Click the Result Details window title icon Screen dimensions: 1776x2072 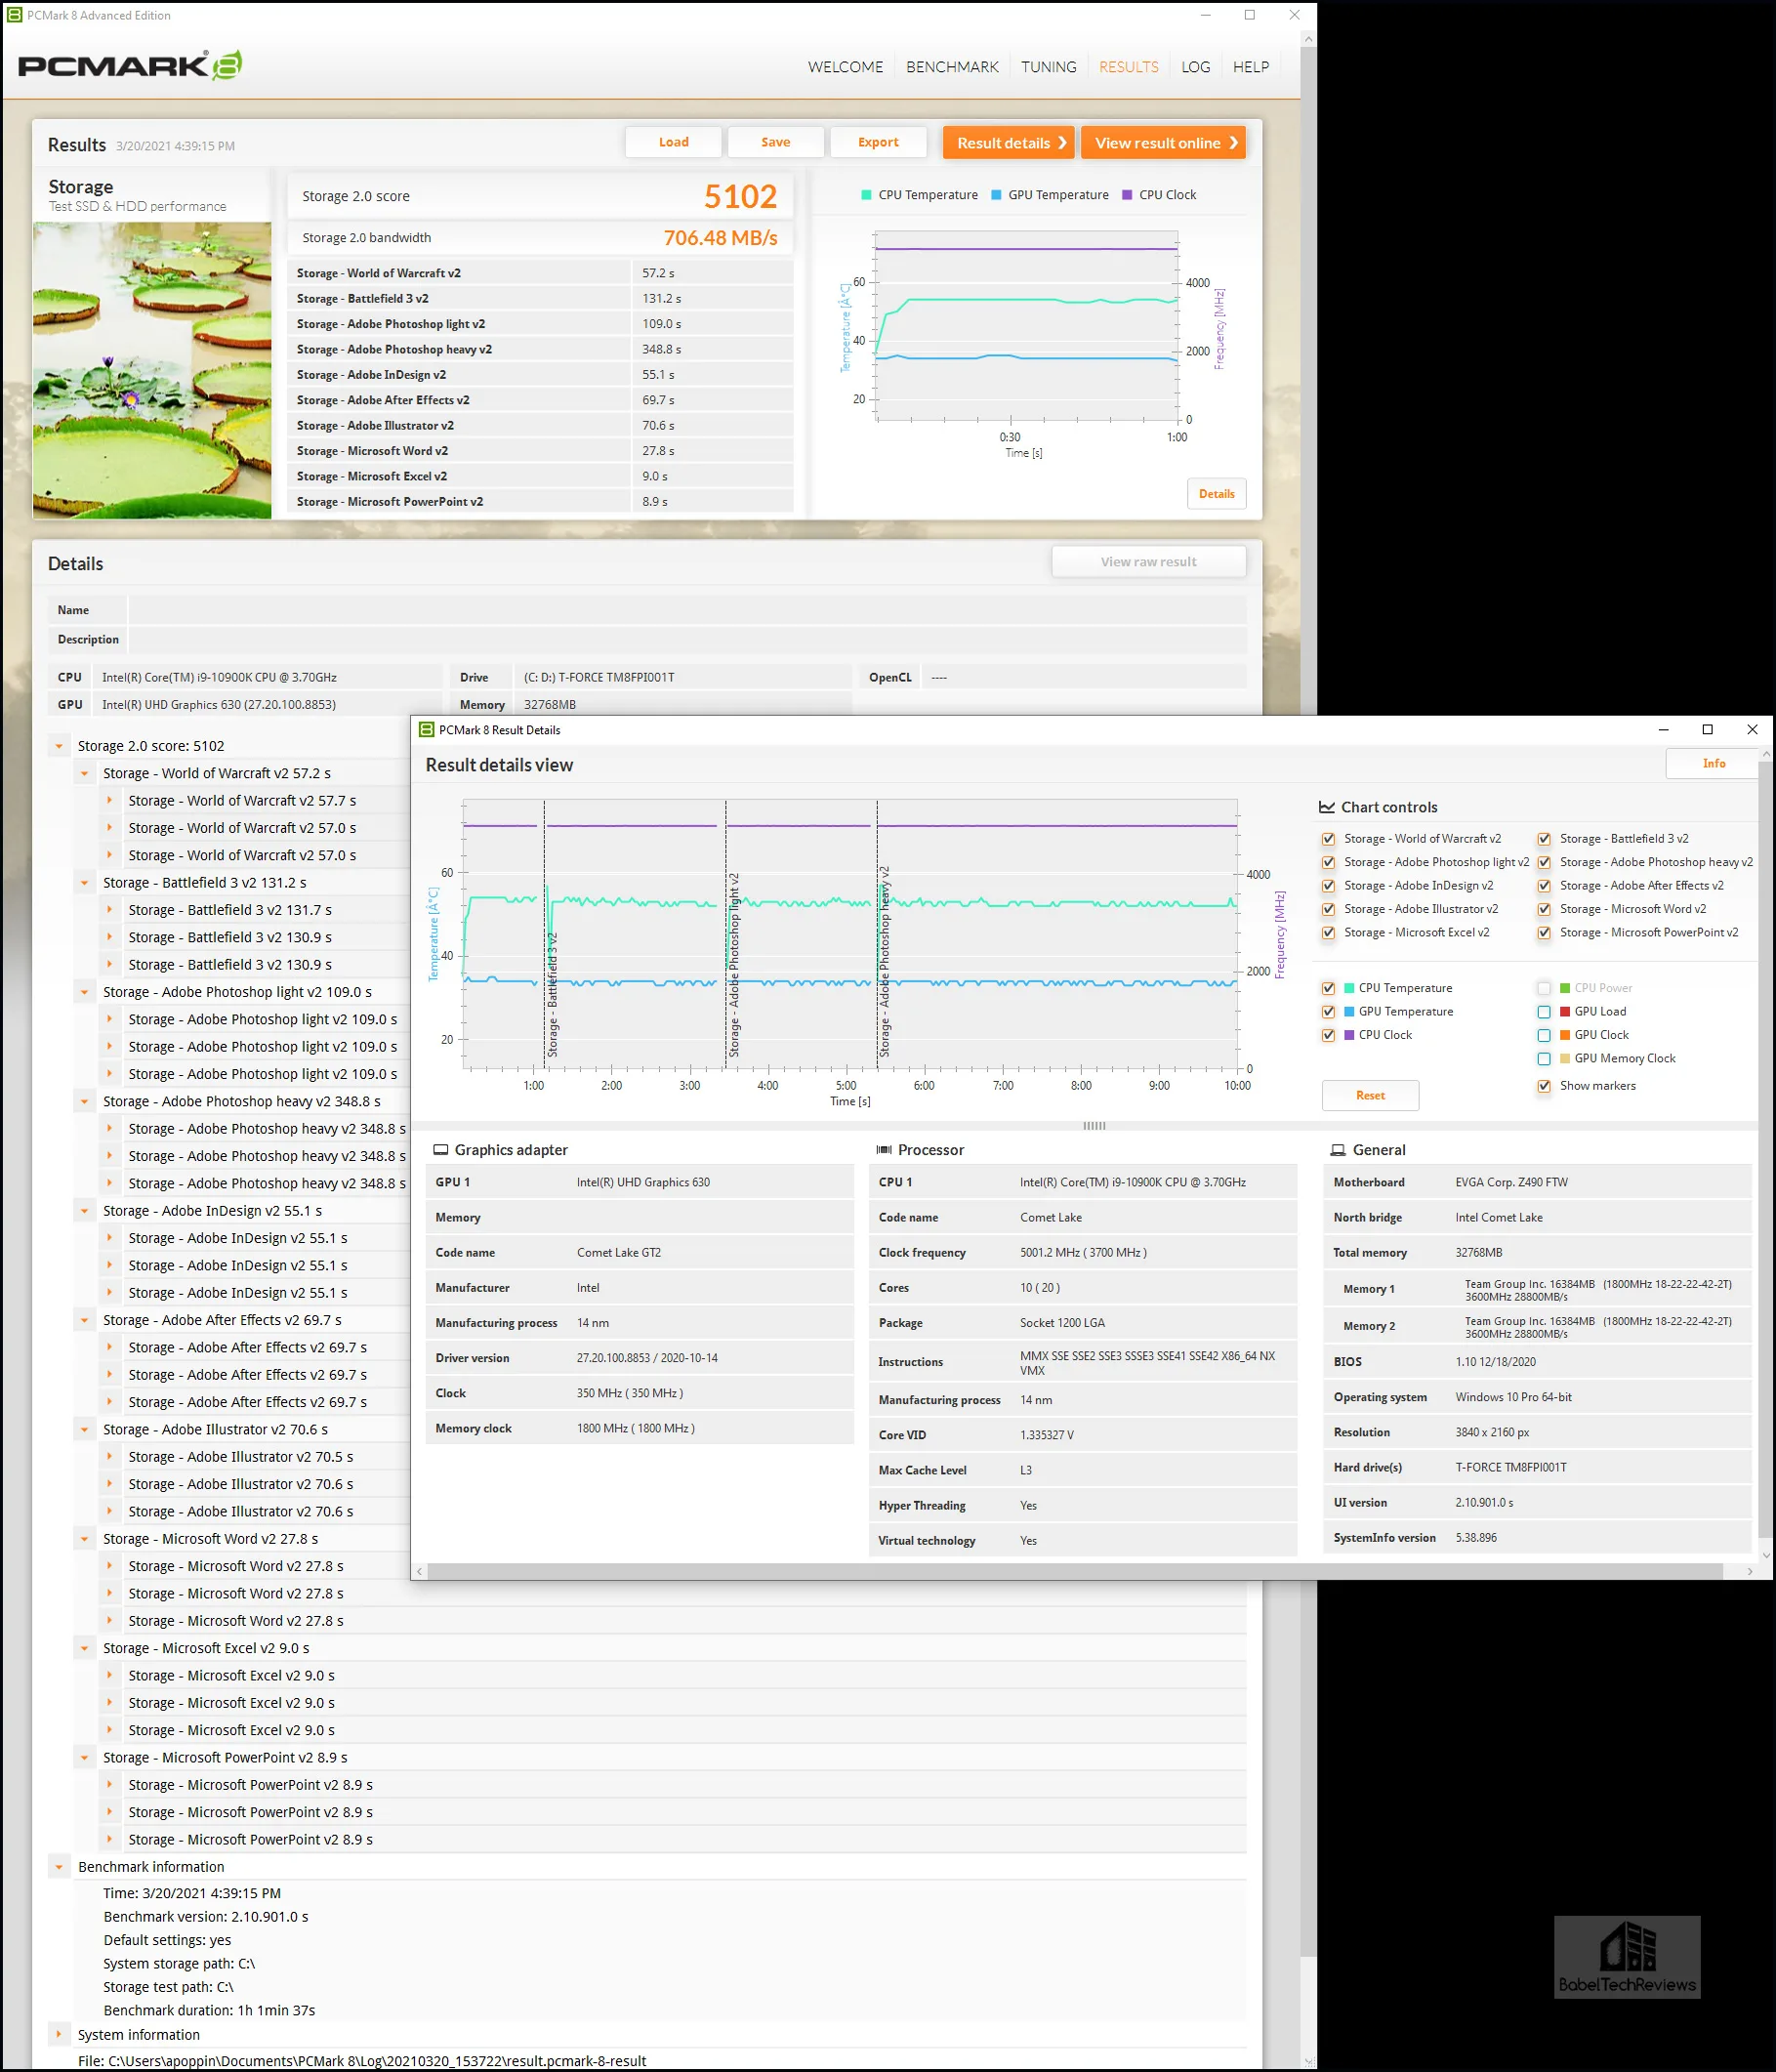(x=426, y=730)
